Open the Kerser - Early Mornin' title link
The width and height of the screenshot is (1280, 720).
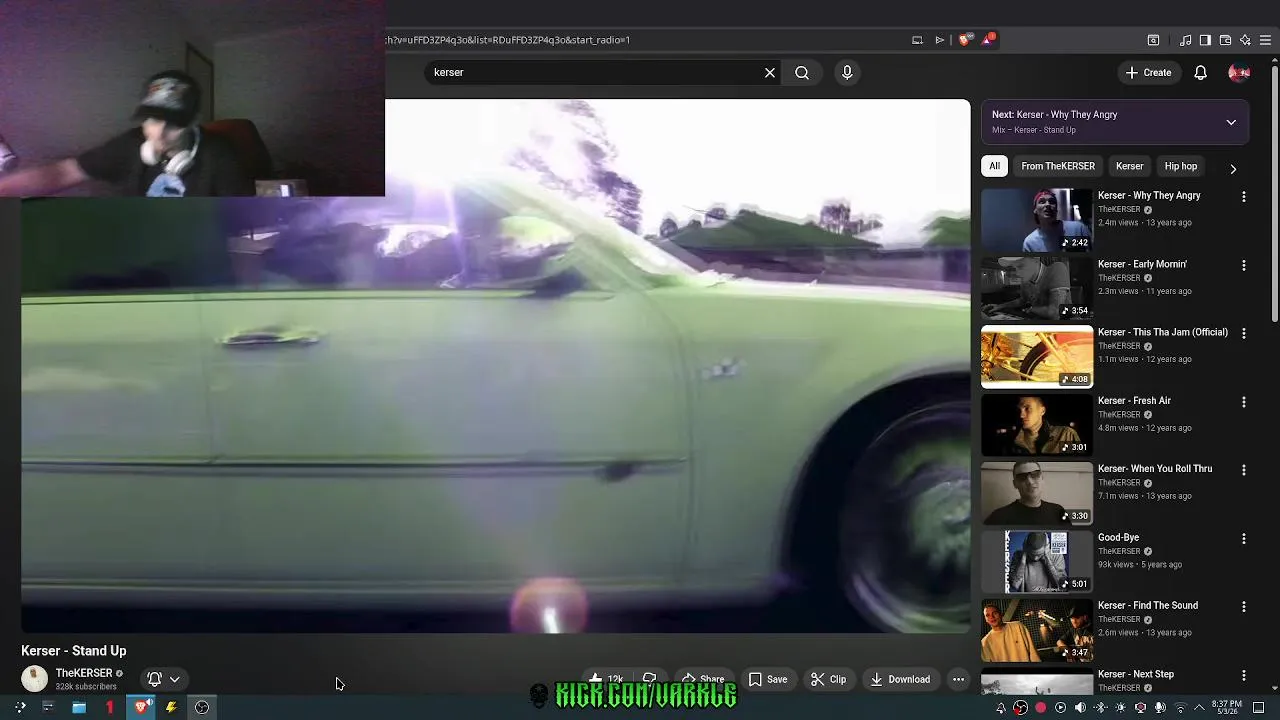[x=1142, y=264]
